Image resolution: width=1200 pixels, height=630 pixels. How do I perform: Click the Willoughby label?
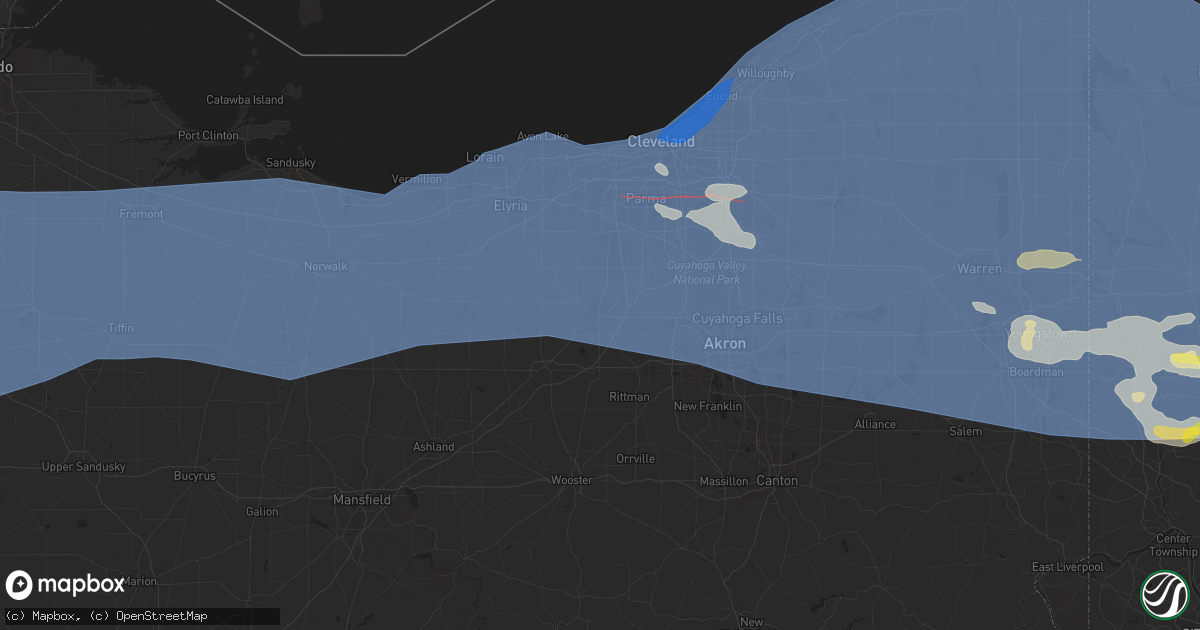point(766,73)
